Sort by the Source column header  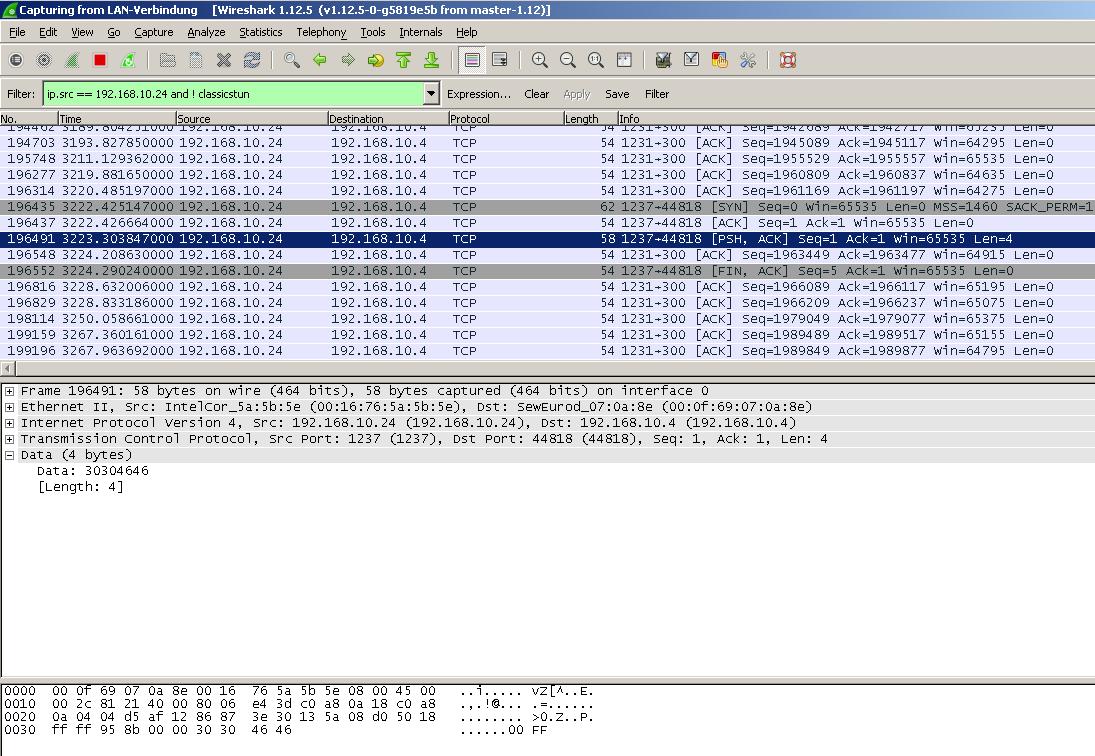pos(251,119)
